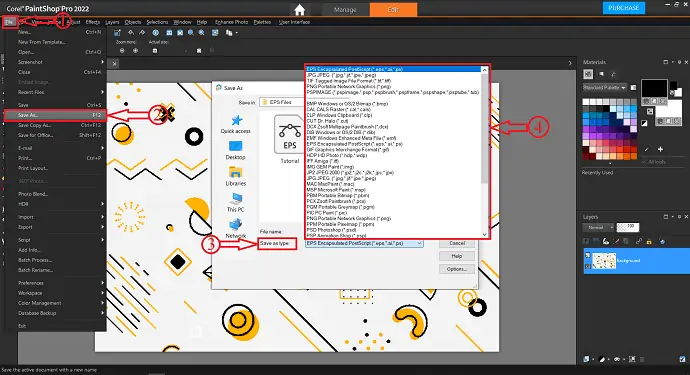
Task: Open the layer blend mode Normal dropdown
Action: pyautogui.click(x=598, y=228)
